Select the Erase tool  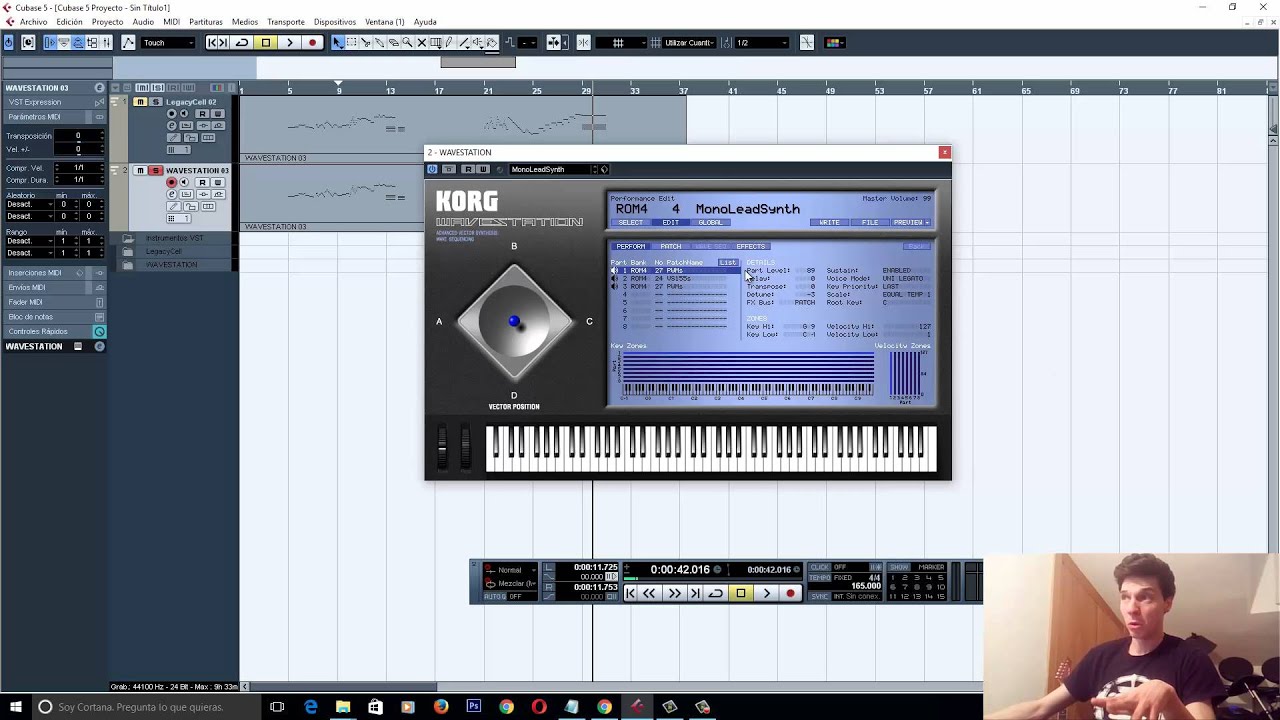click(393, 42)
